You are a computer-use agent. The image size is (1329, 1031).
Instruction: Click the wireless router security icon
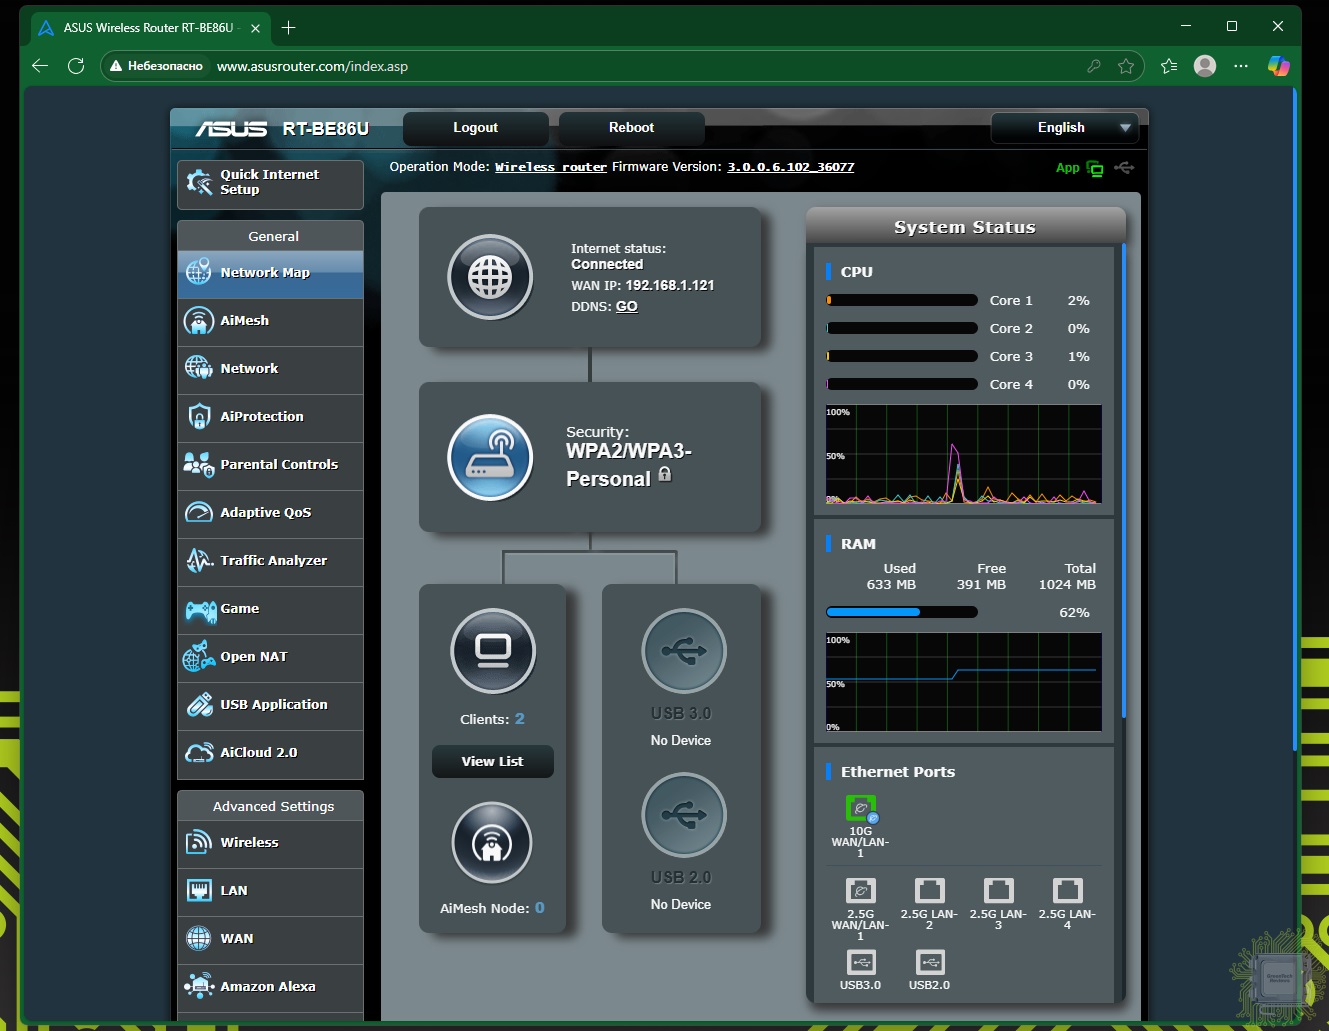click(490, 457)
